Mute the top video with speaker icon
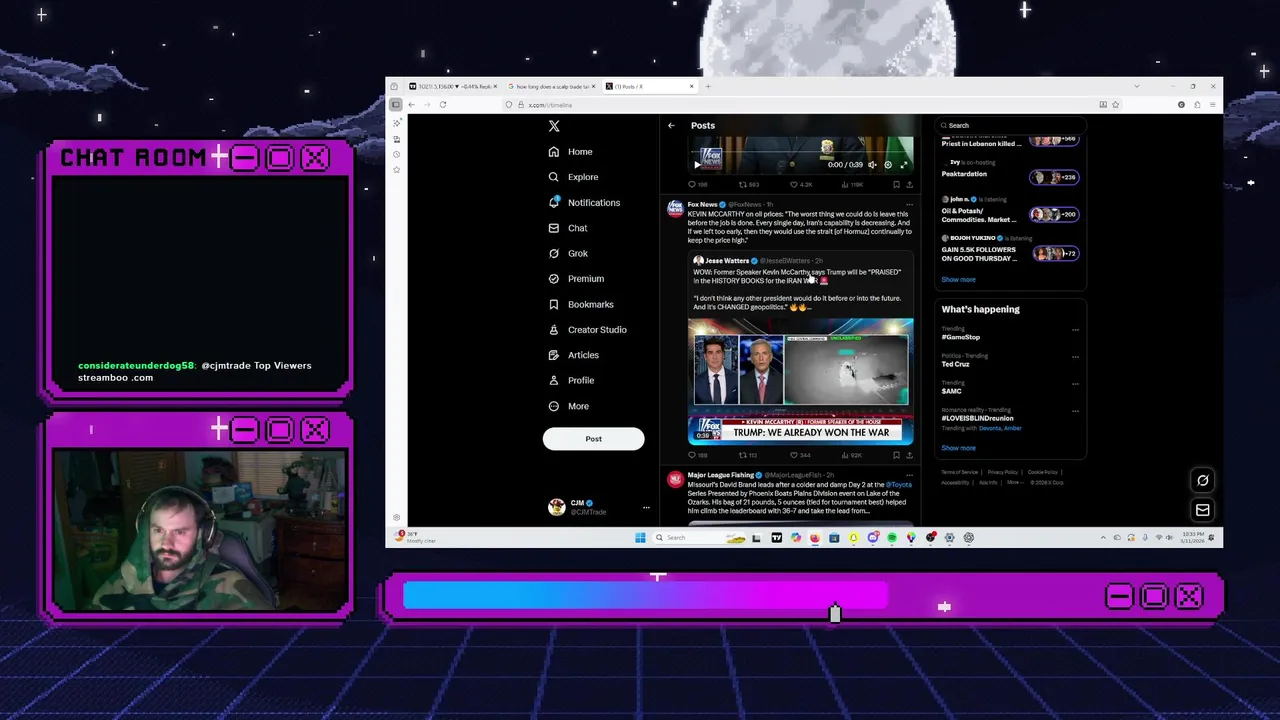 point(872,165)
